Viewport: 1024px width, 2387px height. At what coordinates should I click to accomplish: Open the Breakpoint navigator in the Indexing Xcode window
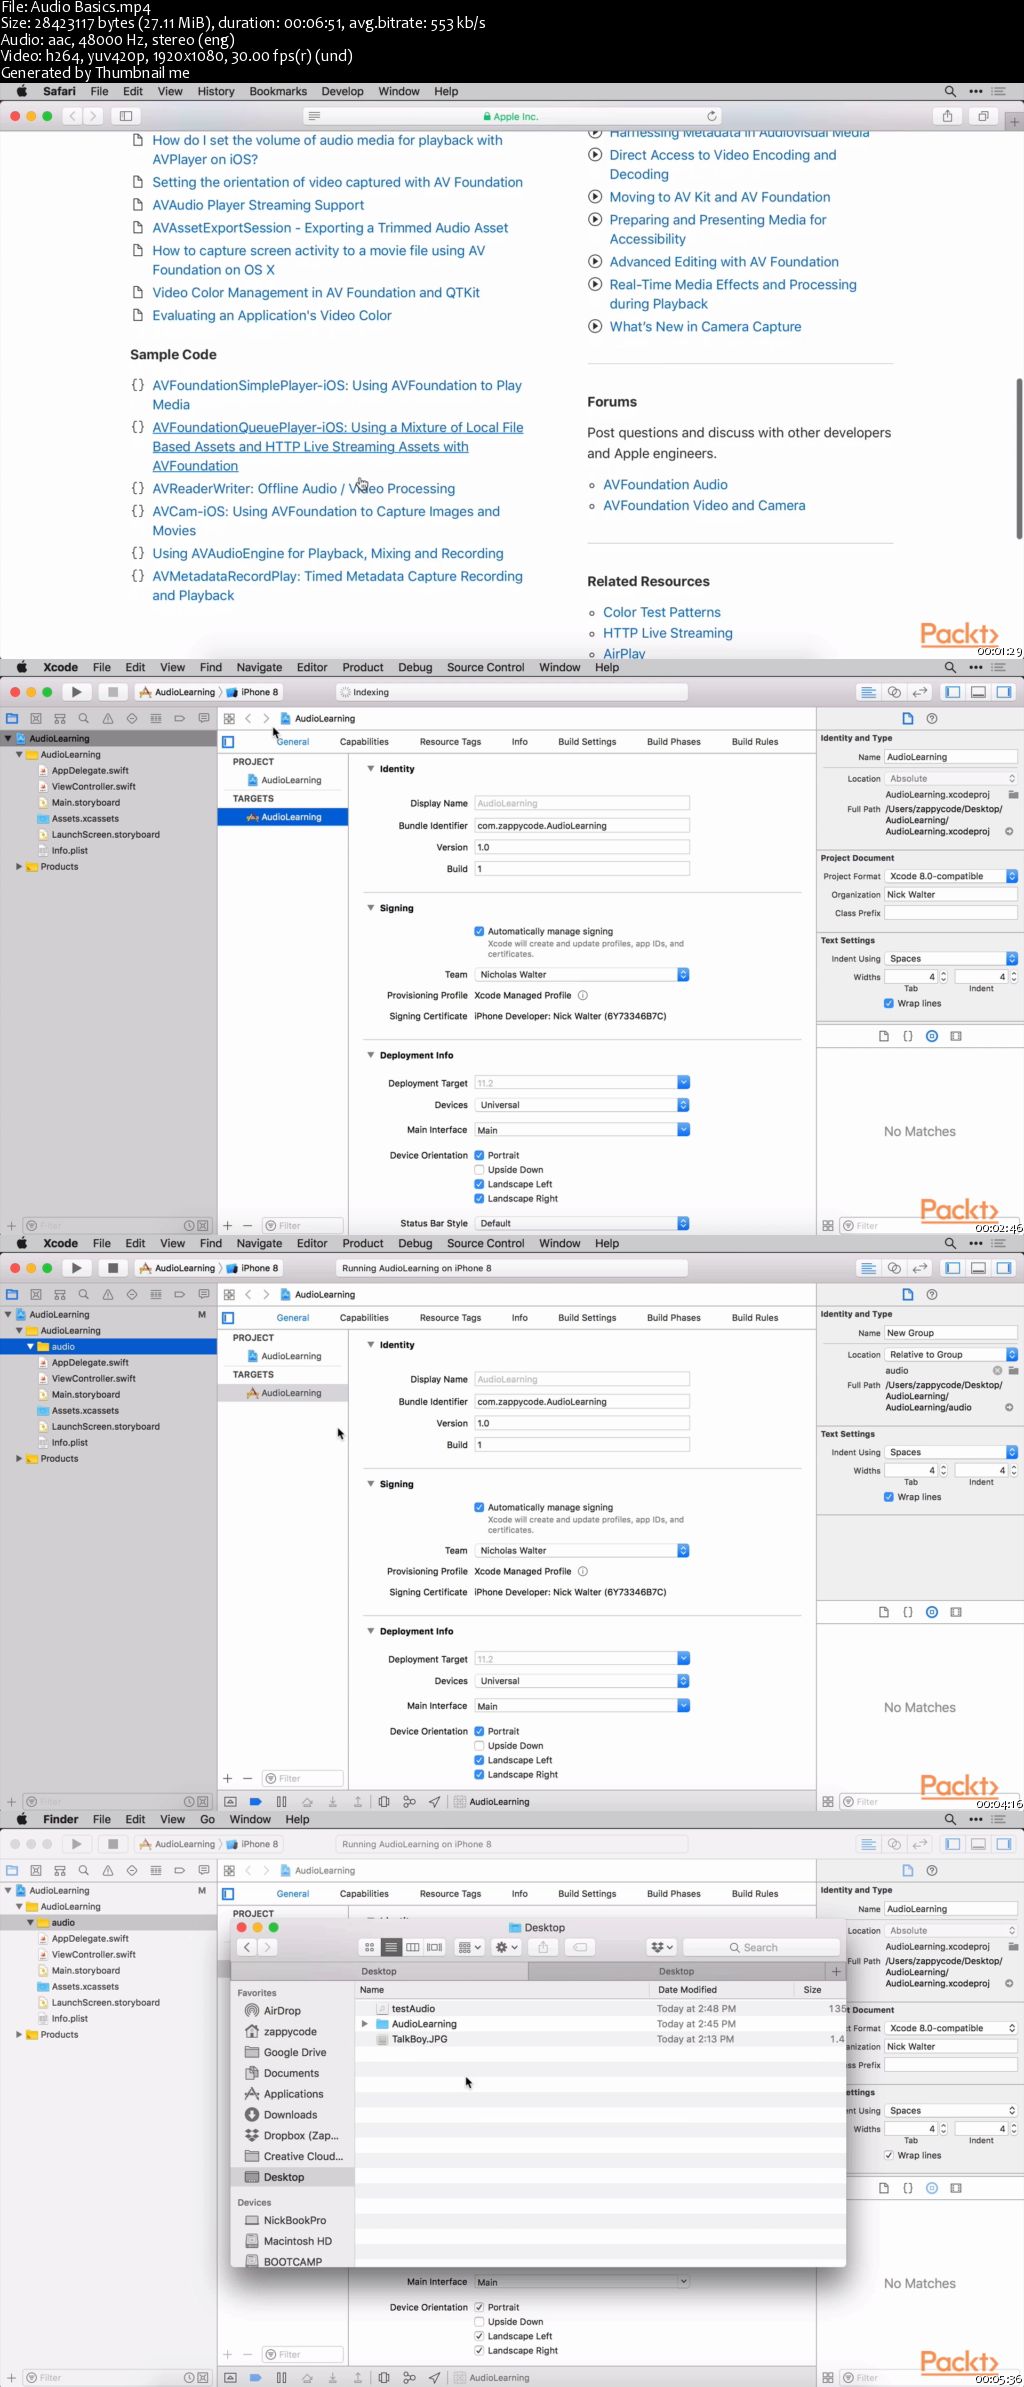coord(180,719)
